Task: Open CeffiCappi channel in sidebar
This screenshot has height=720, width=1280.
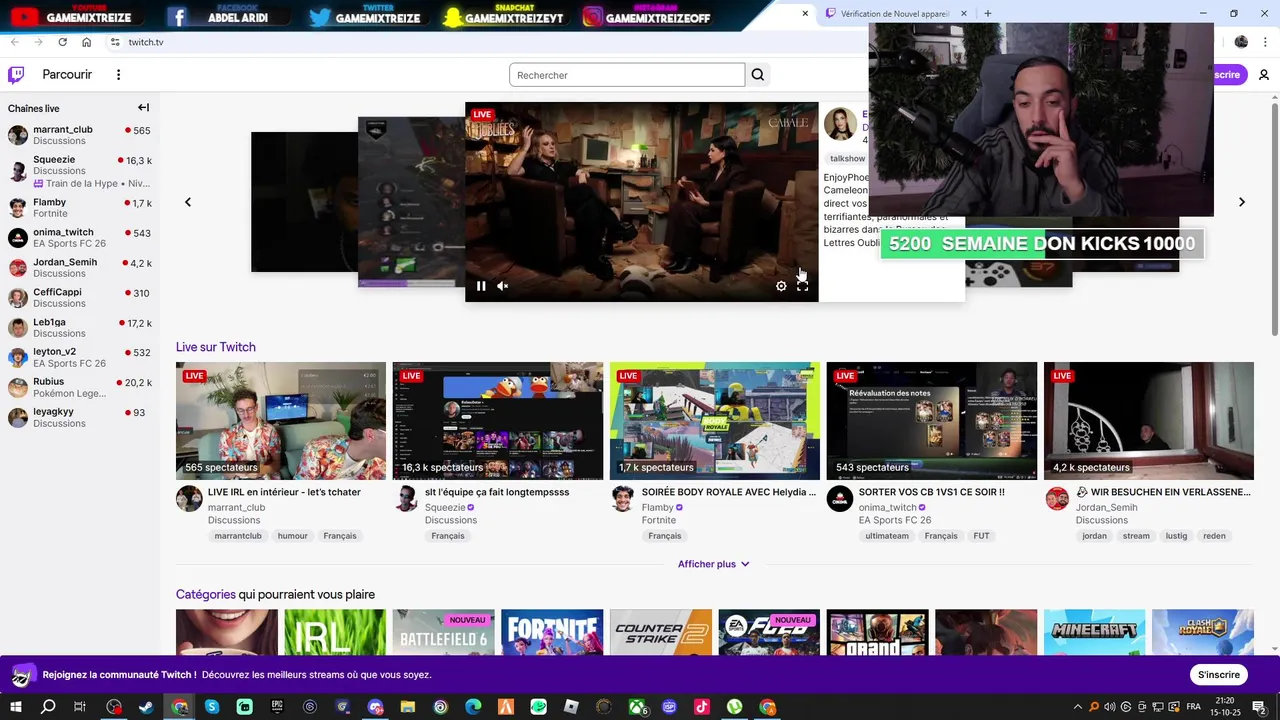Action: click(80, 298)
